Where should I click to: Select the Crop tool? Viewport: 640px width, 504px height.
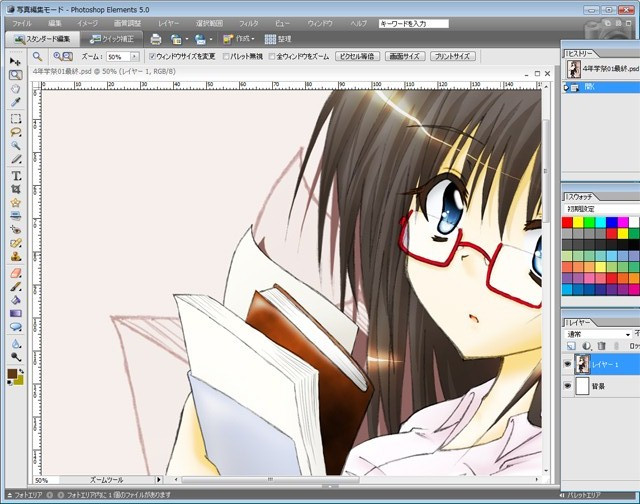coord(16,189)
